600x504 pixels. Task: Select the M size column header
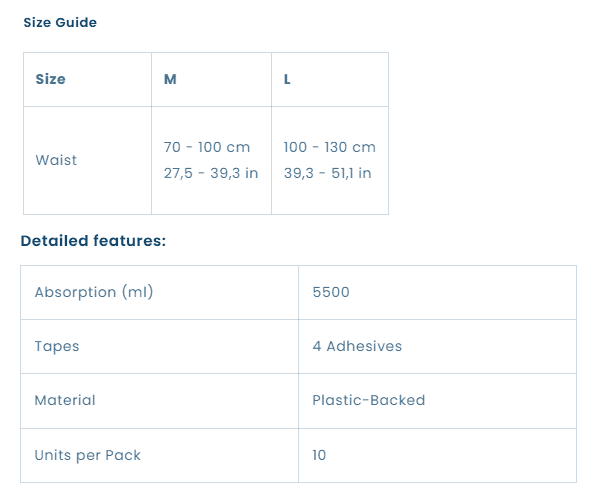click(x=211, y=80)
